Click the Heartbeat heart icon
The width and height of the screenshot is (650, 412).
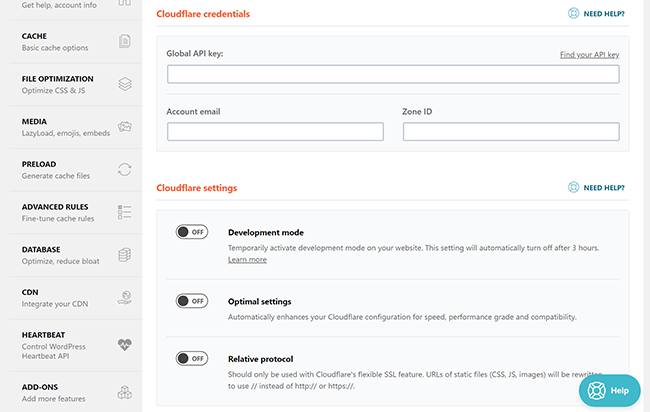pyautogui.click(x=125, y=344)
